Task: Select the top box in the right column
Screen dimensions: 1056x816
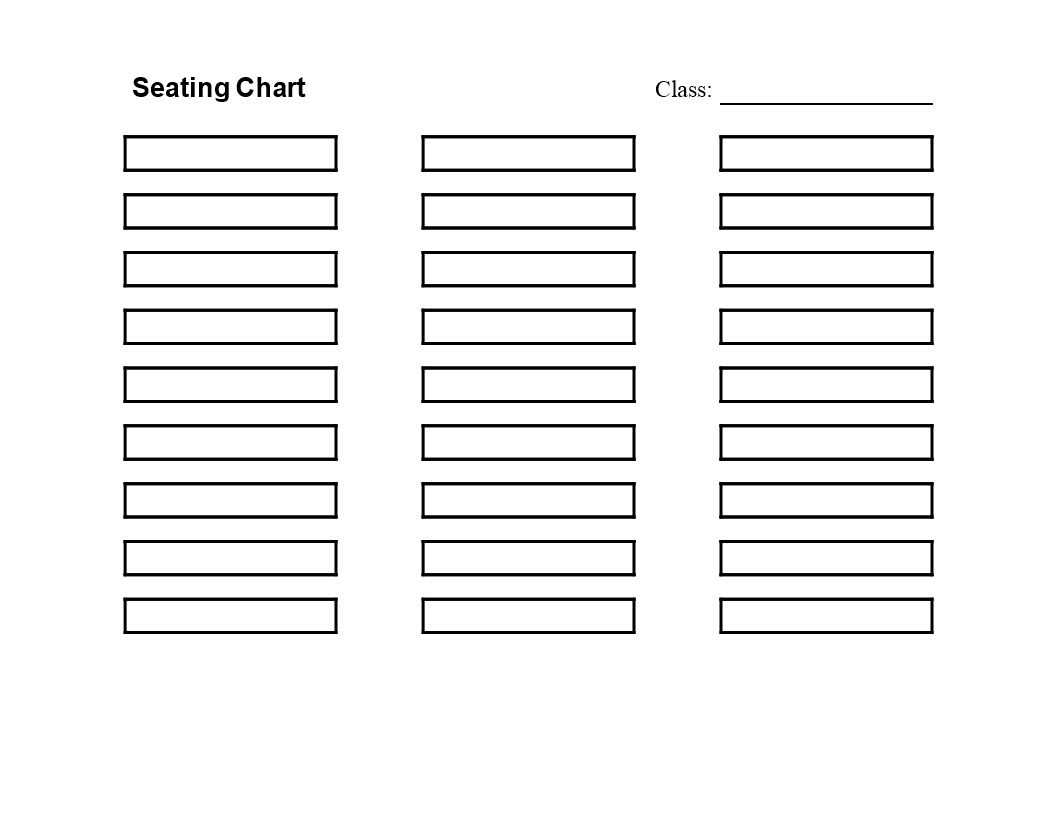Action: pos(826,154)
